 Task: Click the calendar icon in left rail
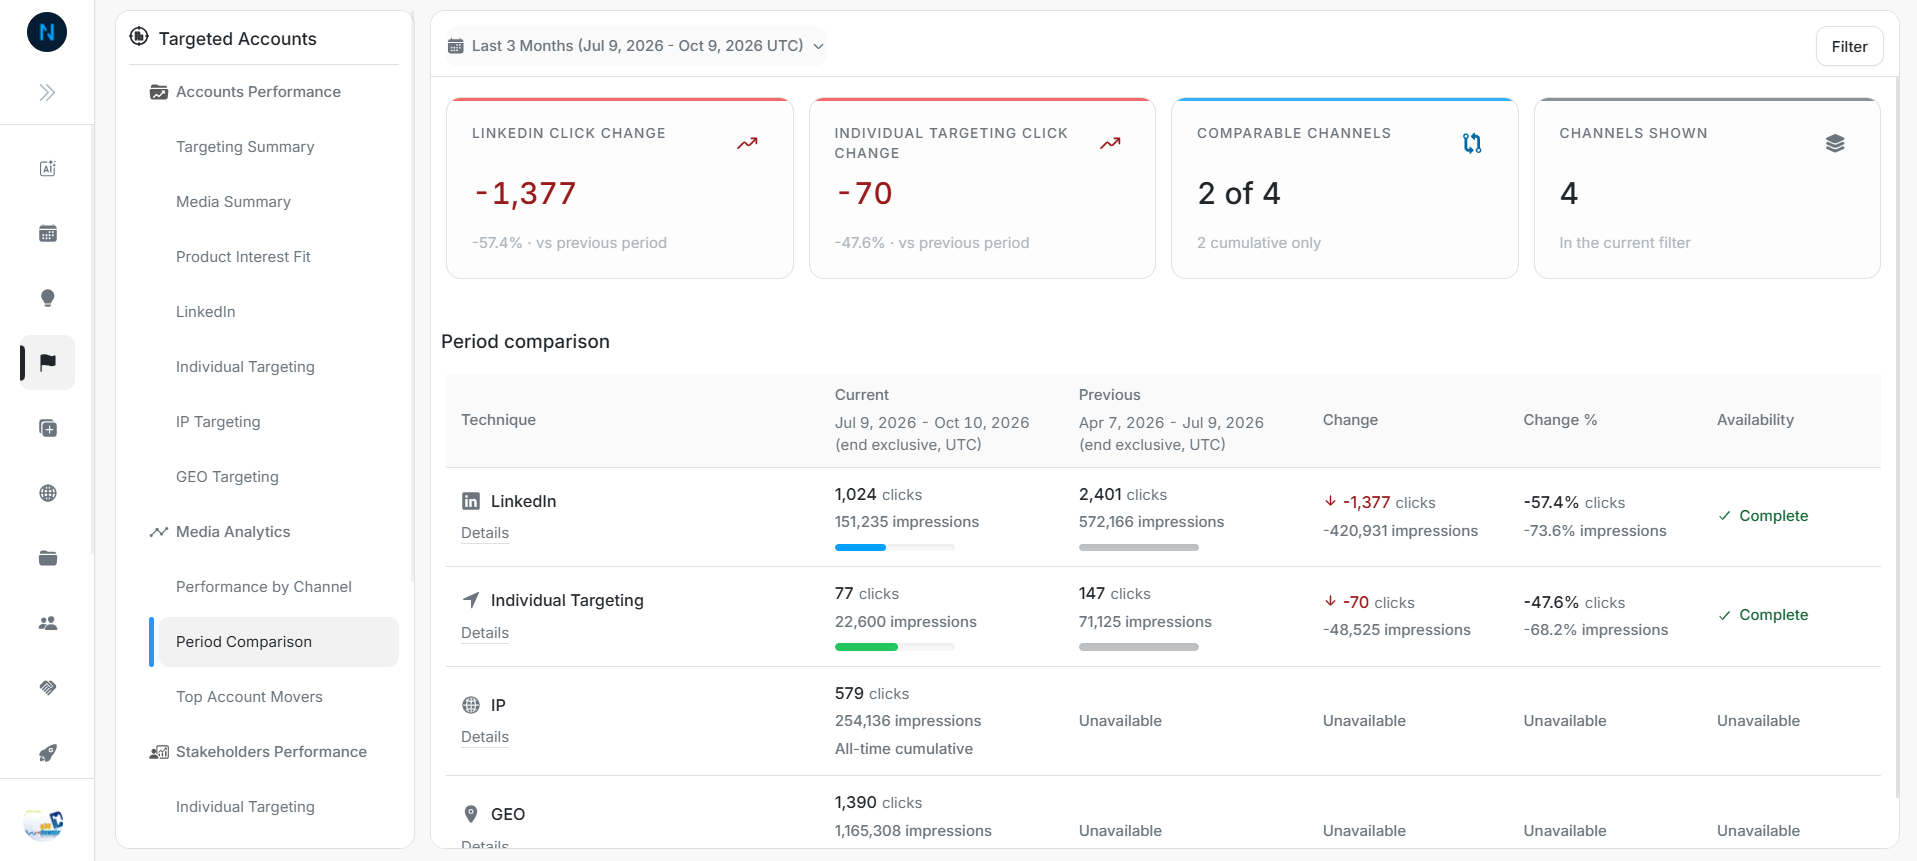47,233
